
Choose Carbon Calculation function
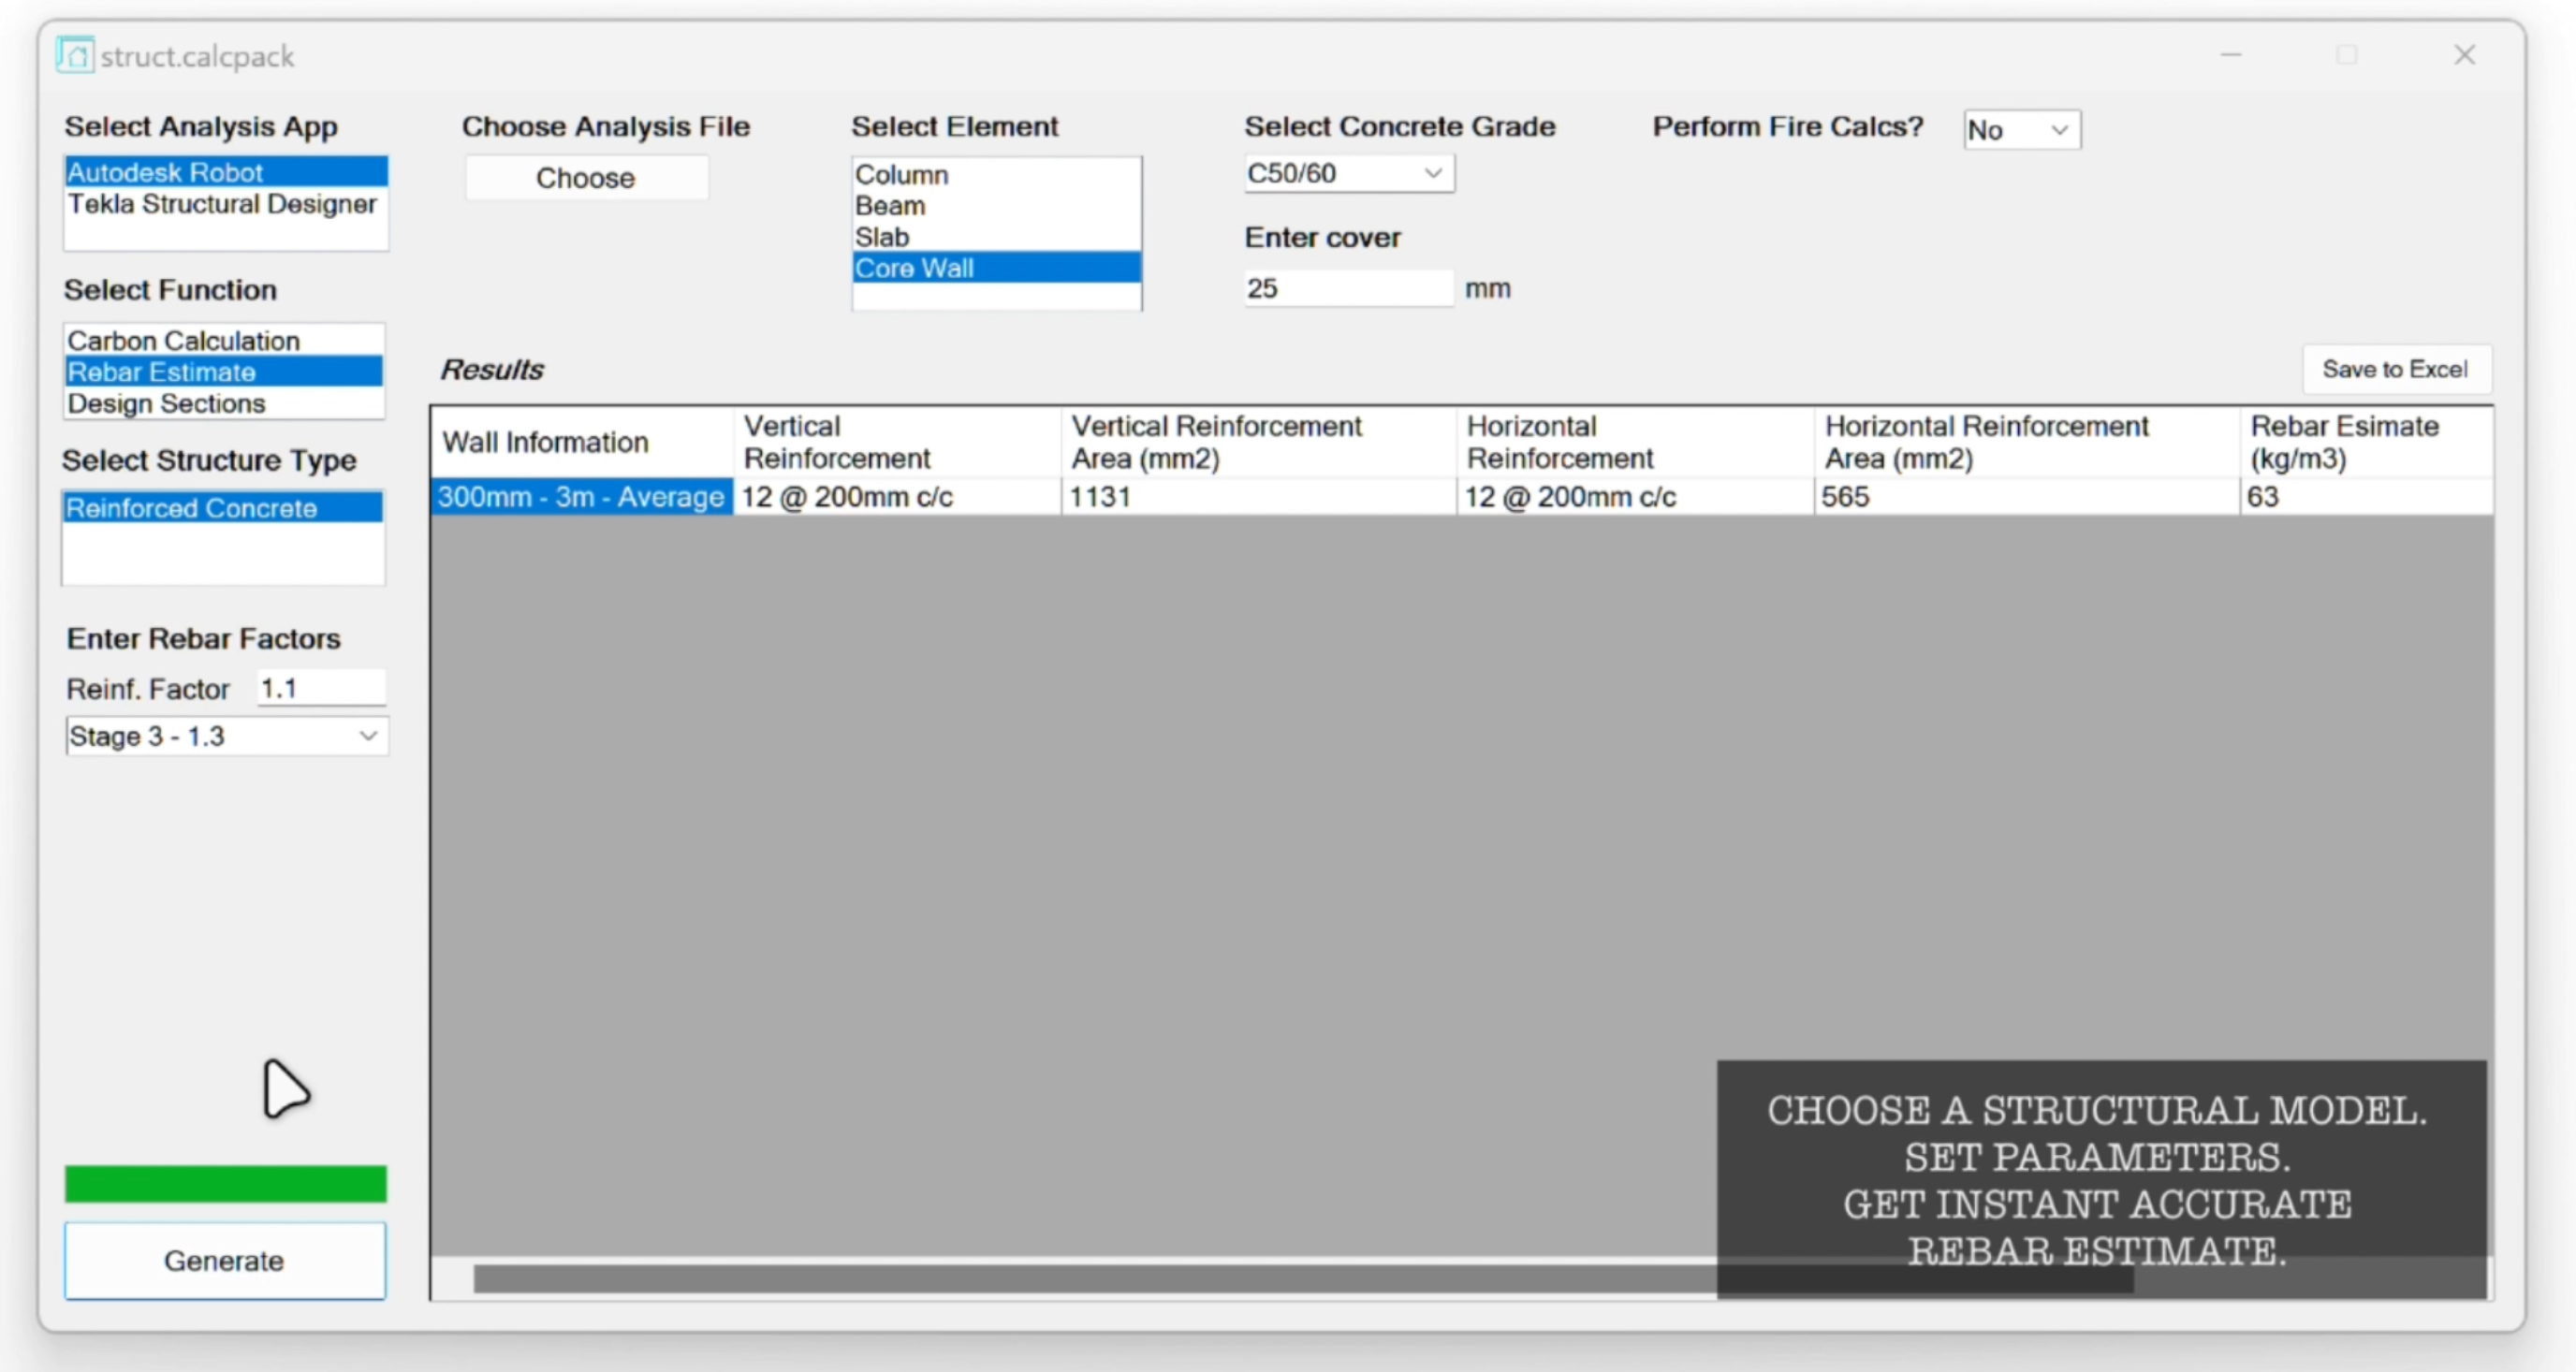tap(184, 340)
